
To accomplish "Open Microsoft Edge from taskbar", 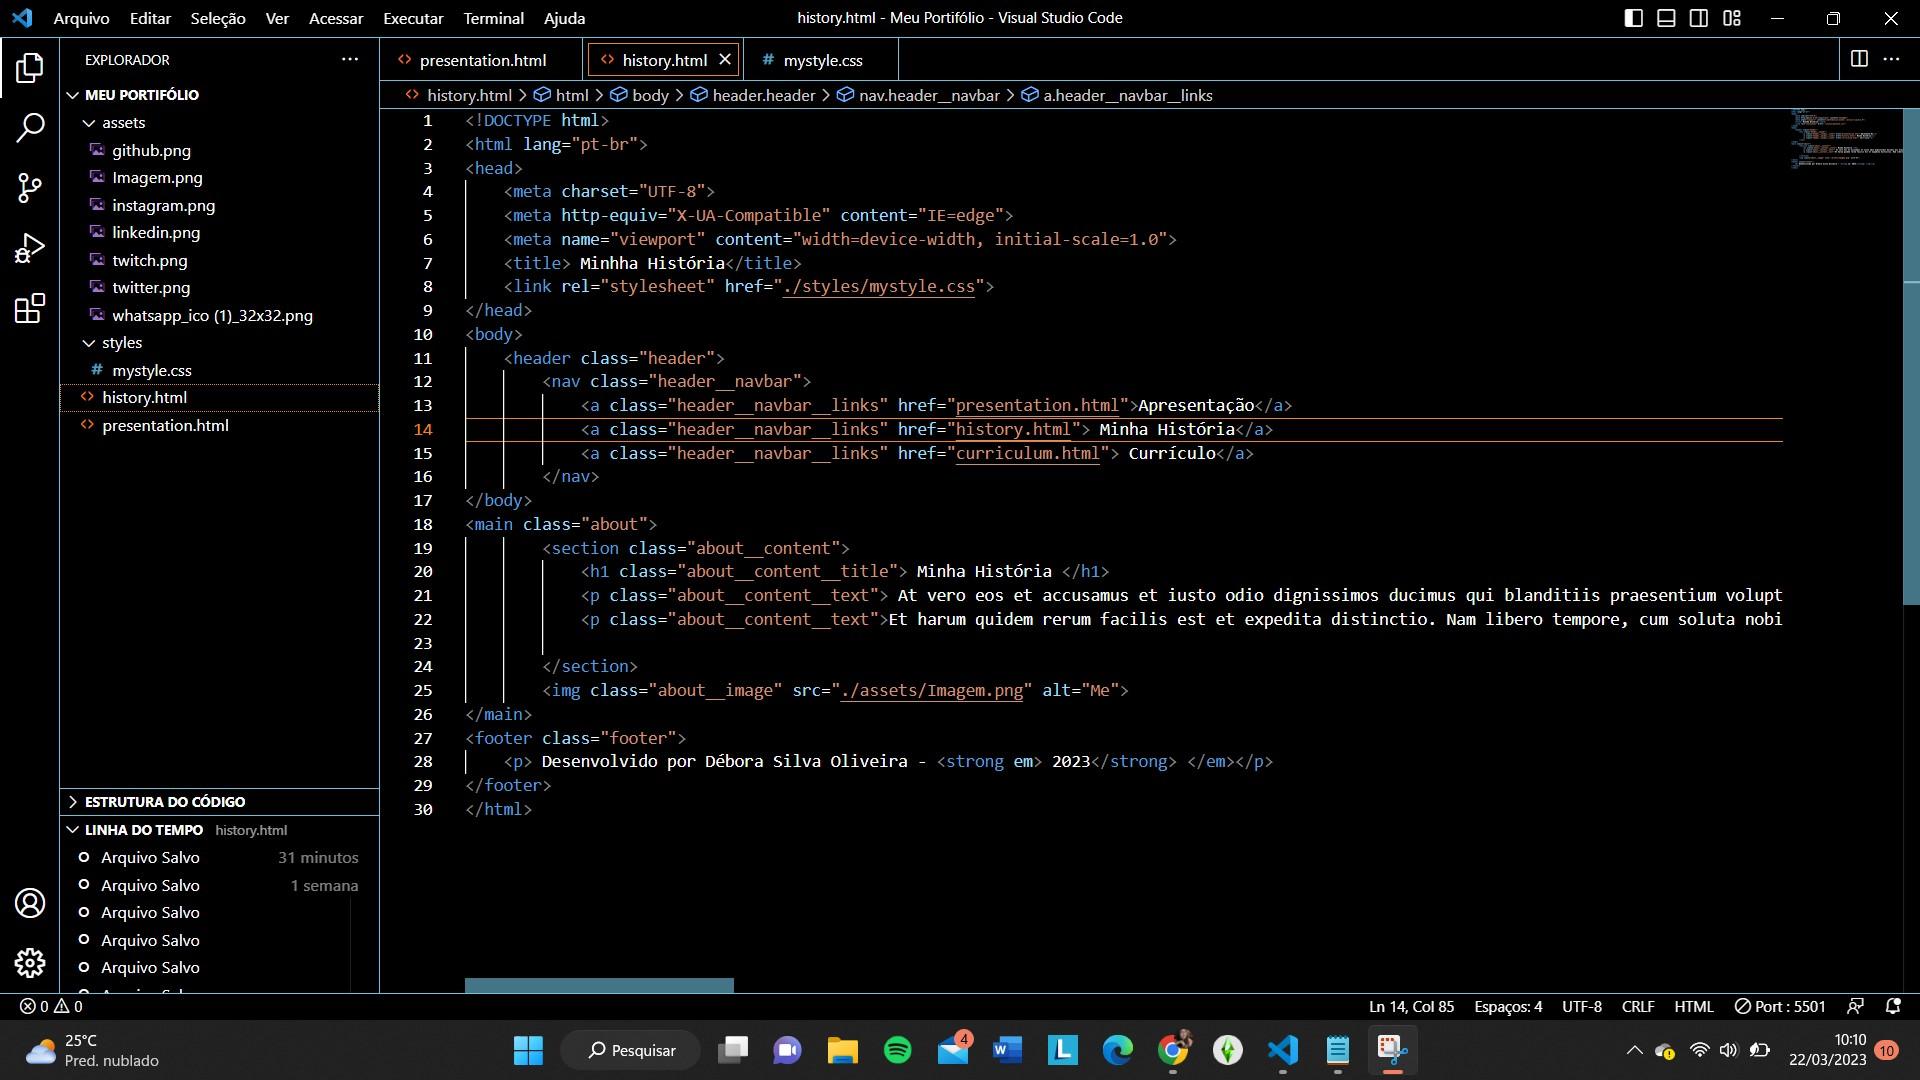I will click(x=1118, y=1050).
